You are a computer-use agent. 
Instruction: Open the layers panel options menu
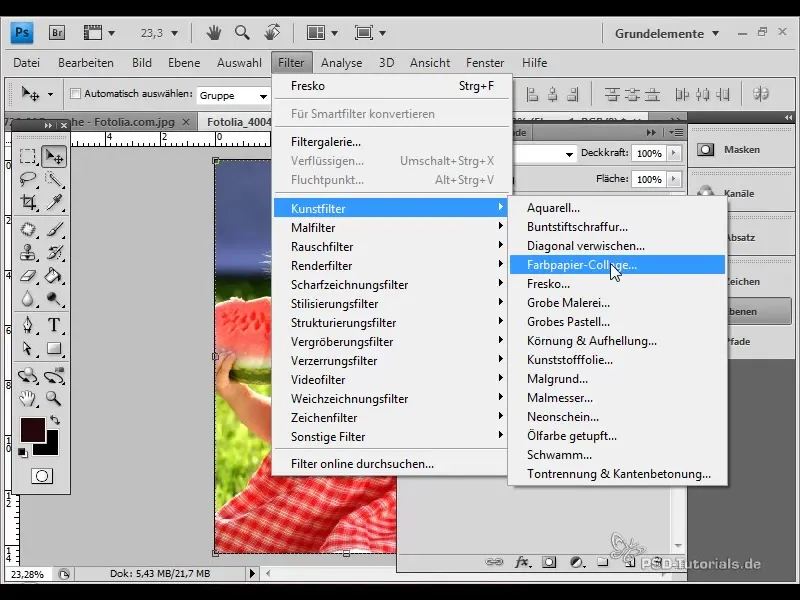(x=677, y=133)
